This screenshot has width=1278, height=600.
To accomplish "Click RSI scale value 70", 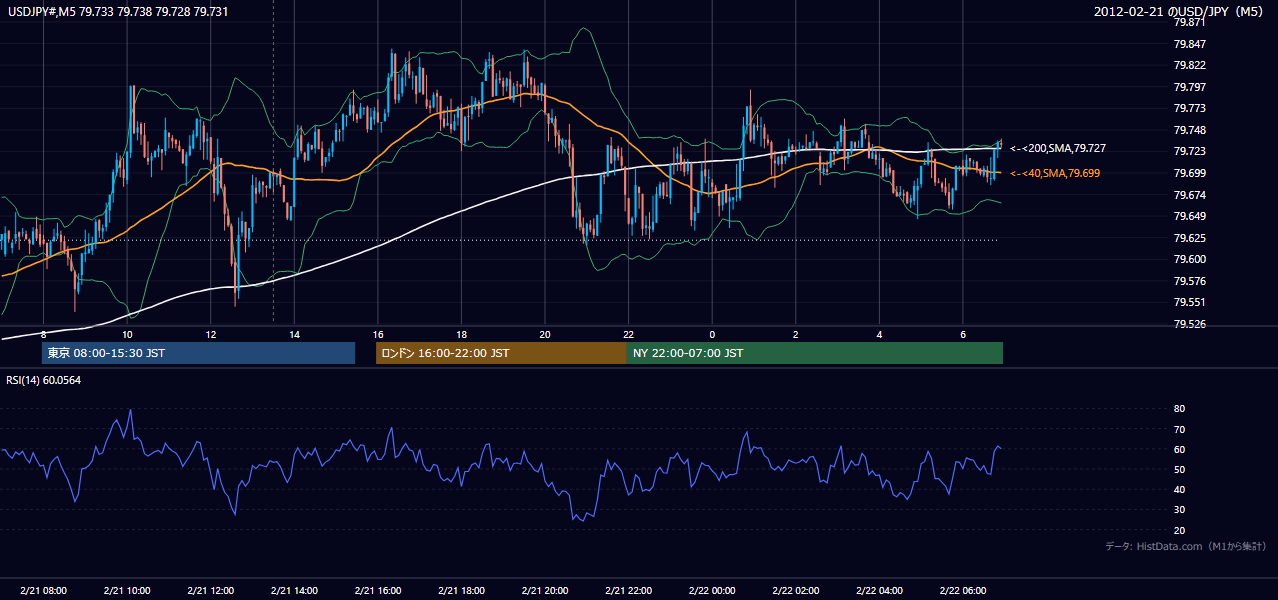I will click(1180, 429).
